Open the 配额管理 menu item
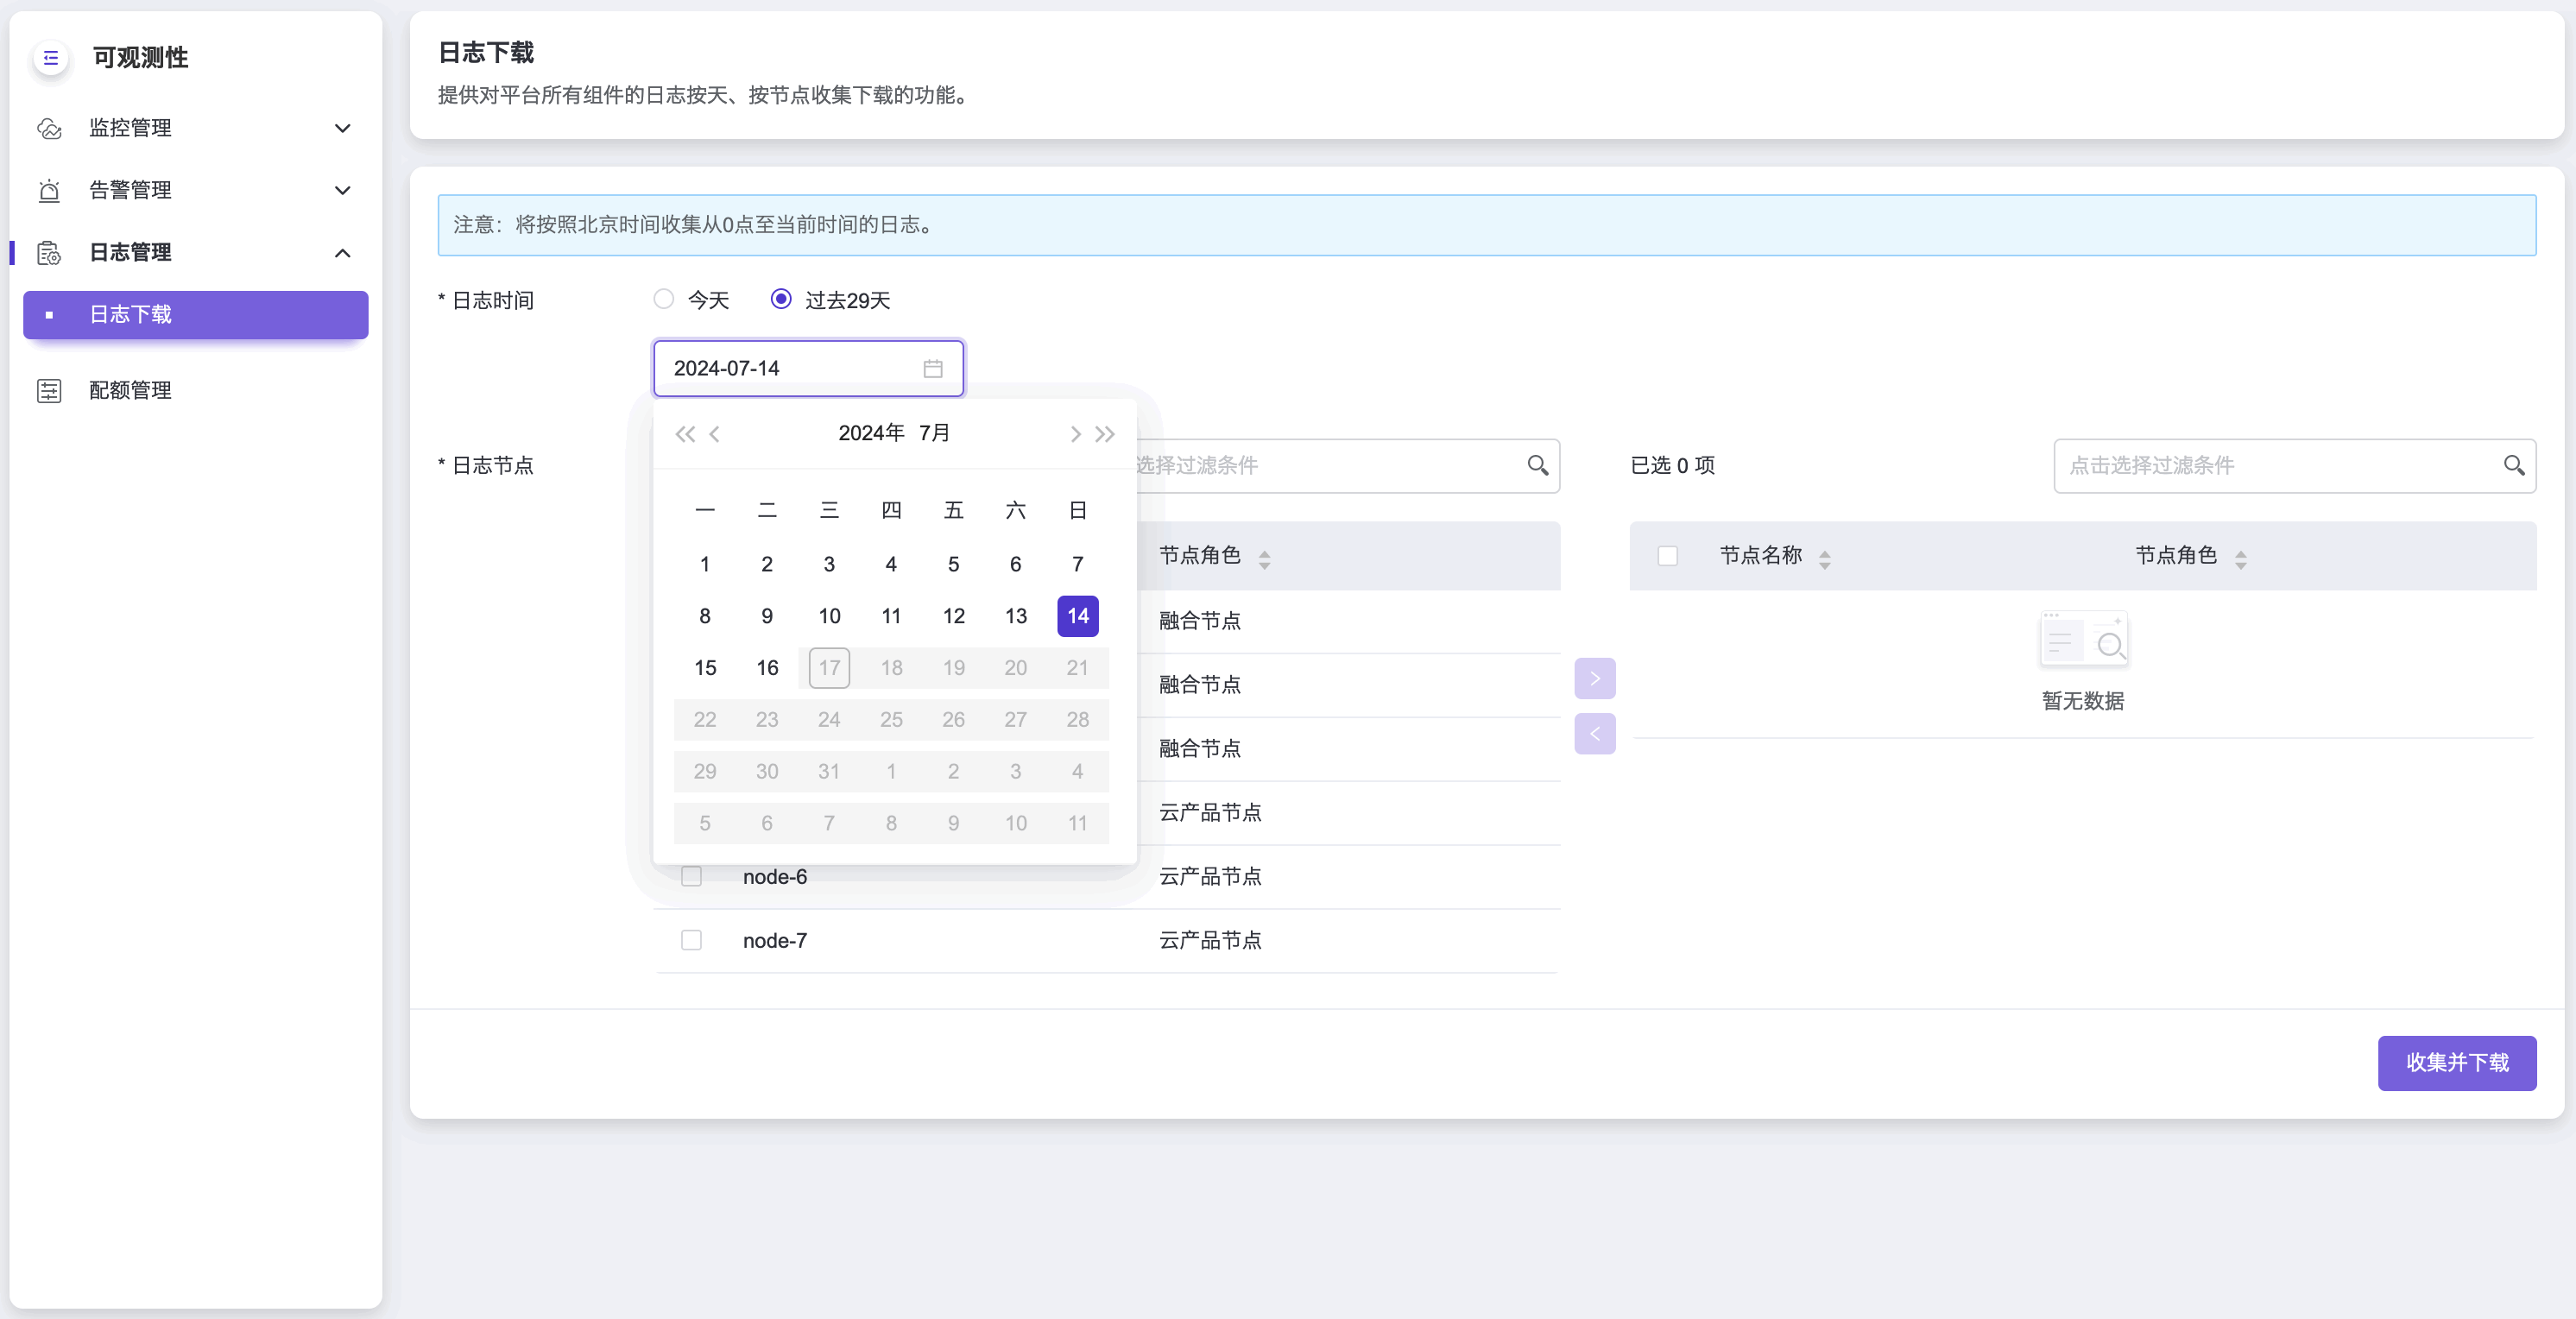This screenshot has height=1319, width=2576. point(130,390)
